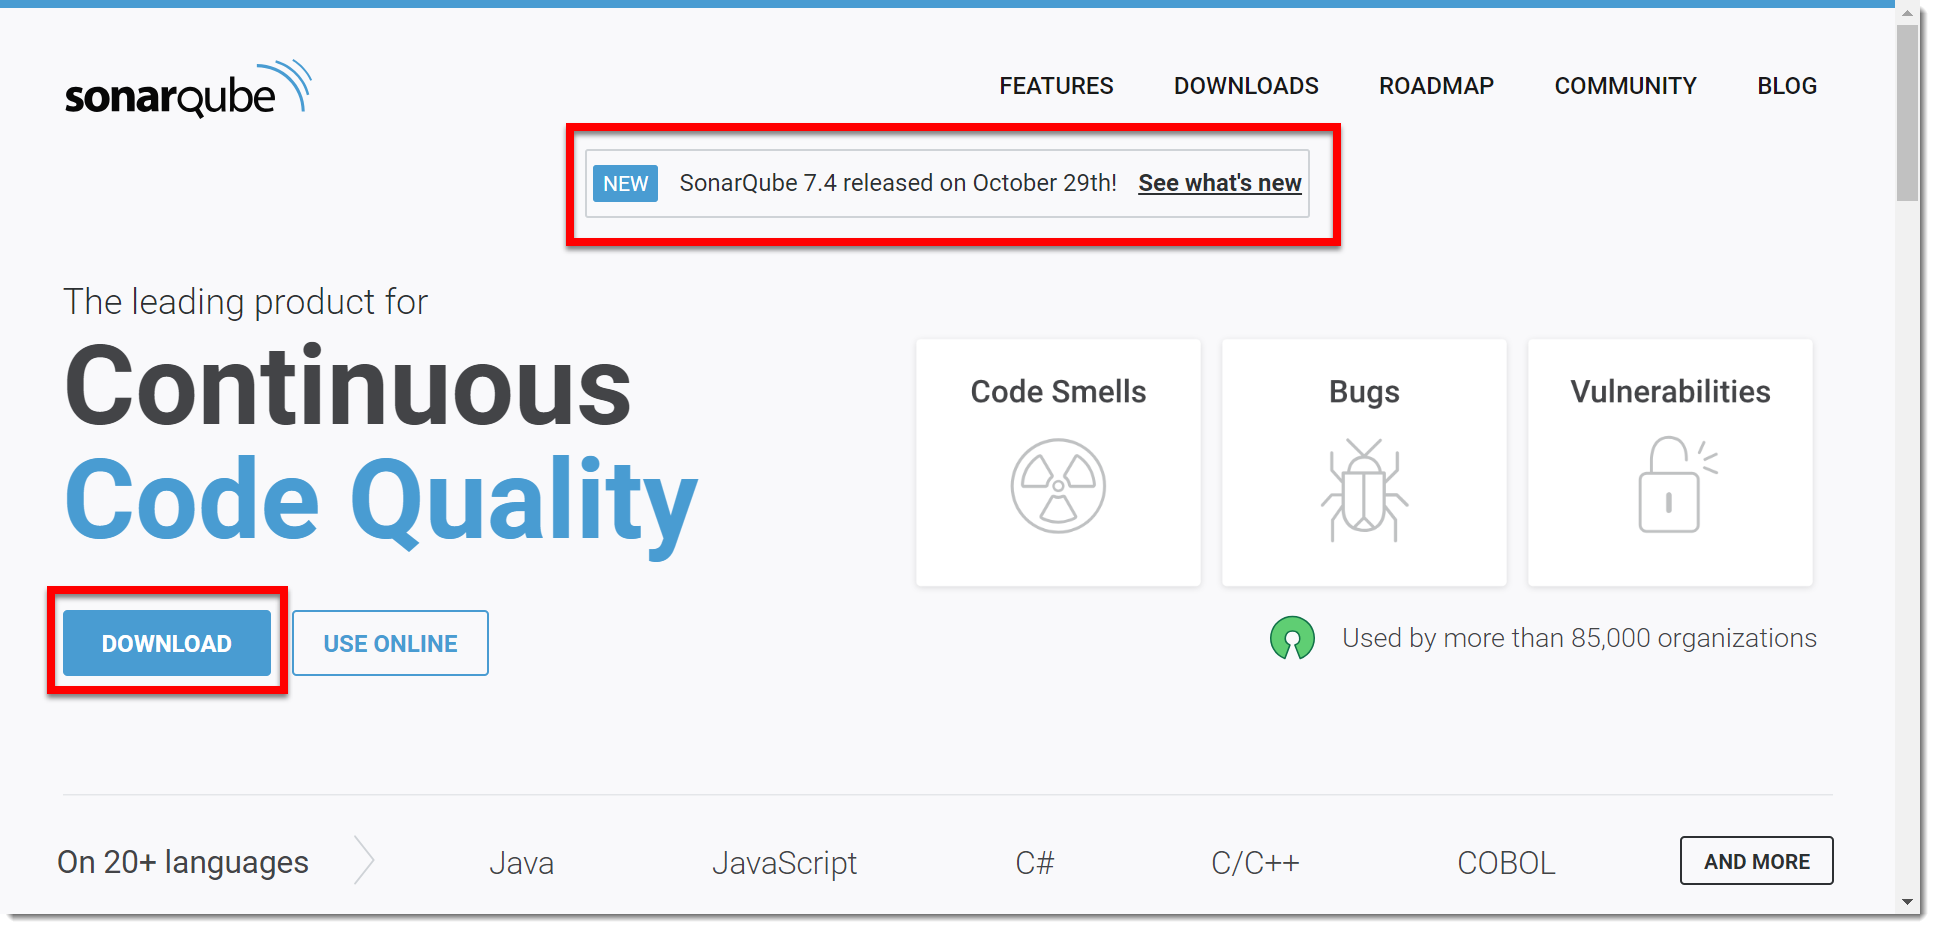
Task: Select the C# language link
Action: [1034, 863]
